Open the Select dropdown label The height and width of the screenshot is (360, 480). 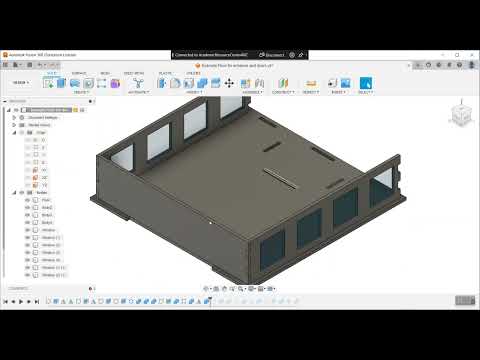365,92
